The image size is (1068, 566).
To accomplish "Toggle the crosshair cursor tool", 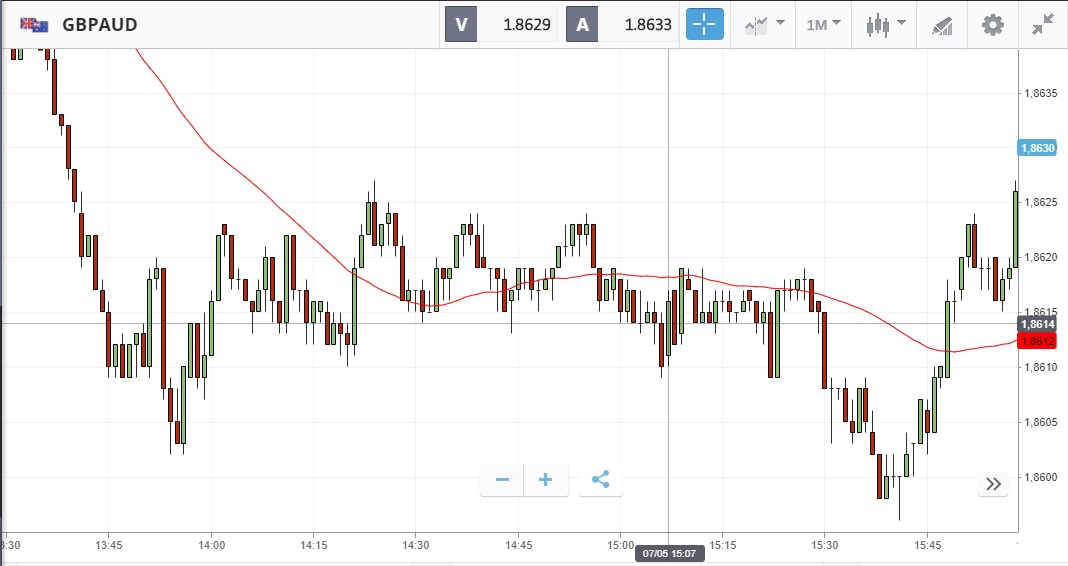I will click(704, 24).
